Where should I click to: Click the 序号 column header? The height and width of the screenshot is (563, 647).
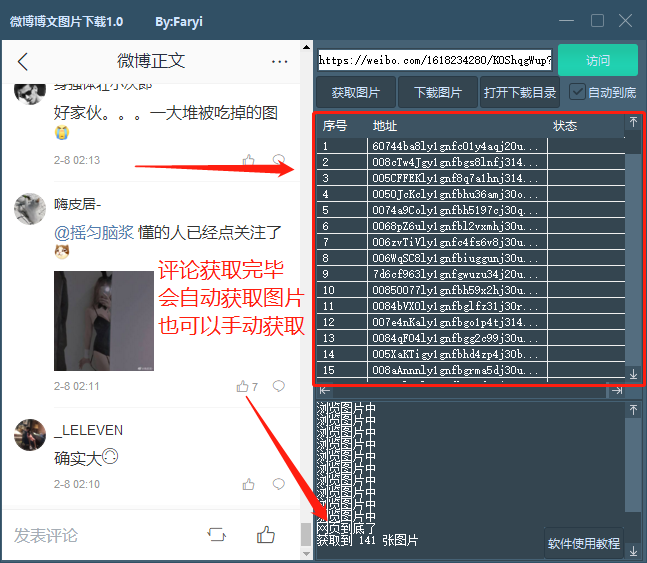[x=335, y=126]
